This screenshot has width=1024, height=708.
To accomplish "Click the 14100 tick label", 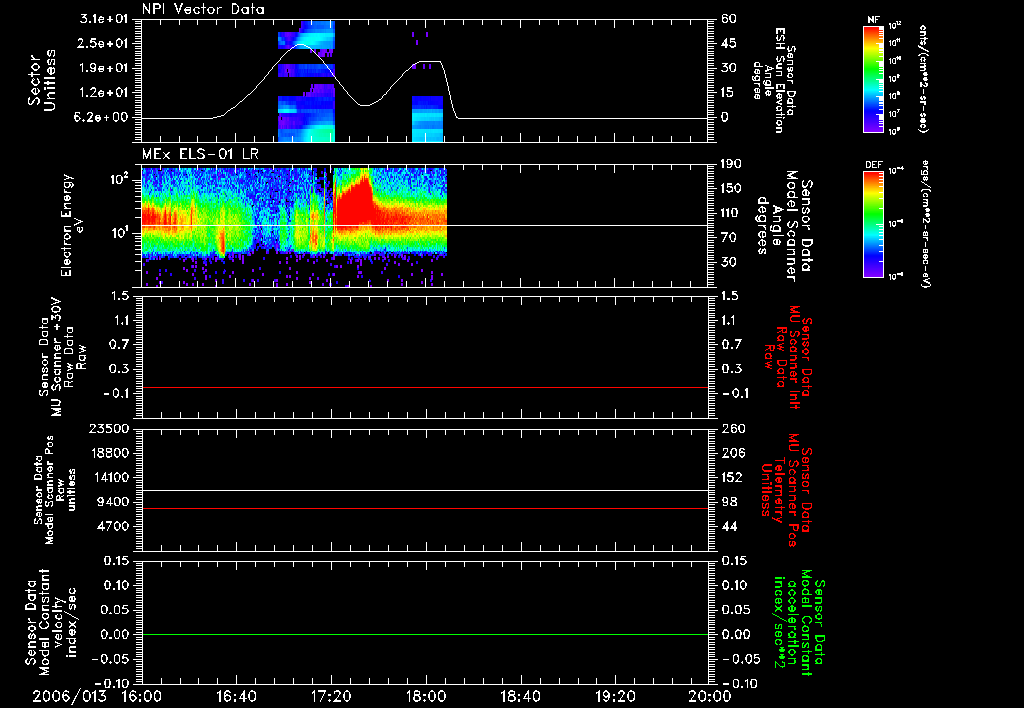I will pos(109,477).
